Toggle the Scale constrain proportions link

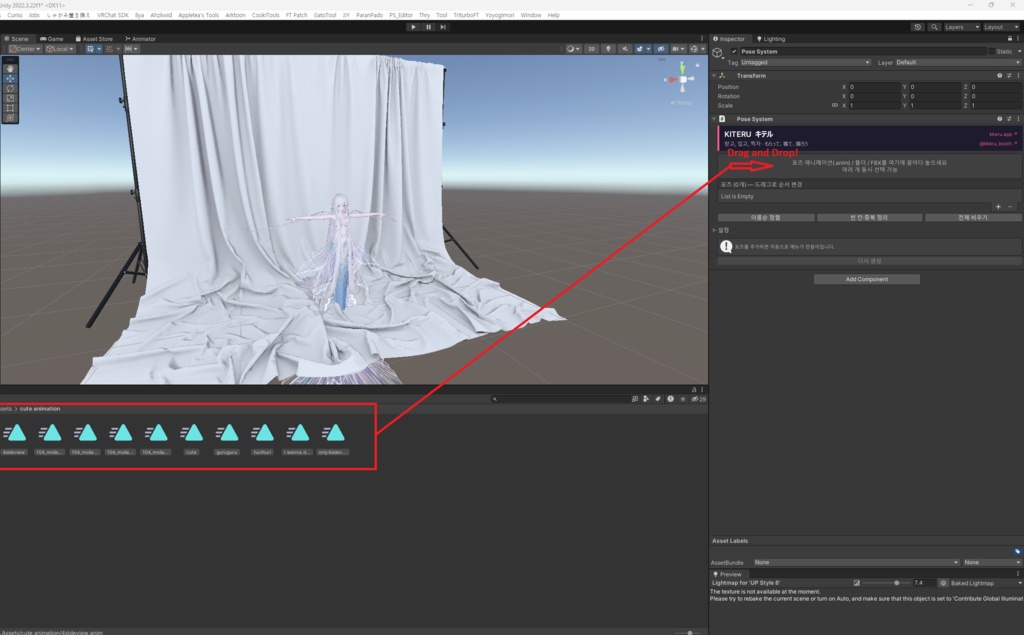click(x=834, y=105)
